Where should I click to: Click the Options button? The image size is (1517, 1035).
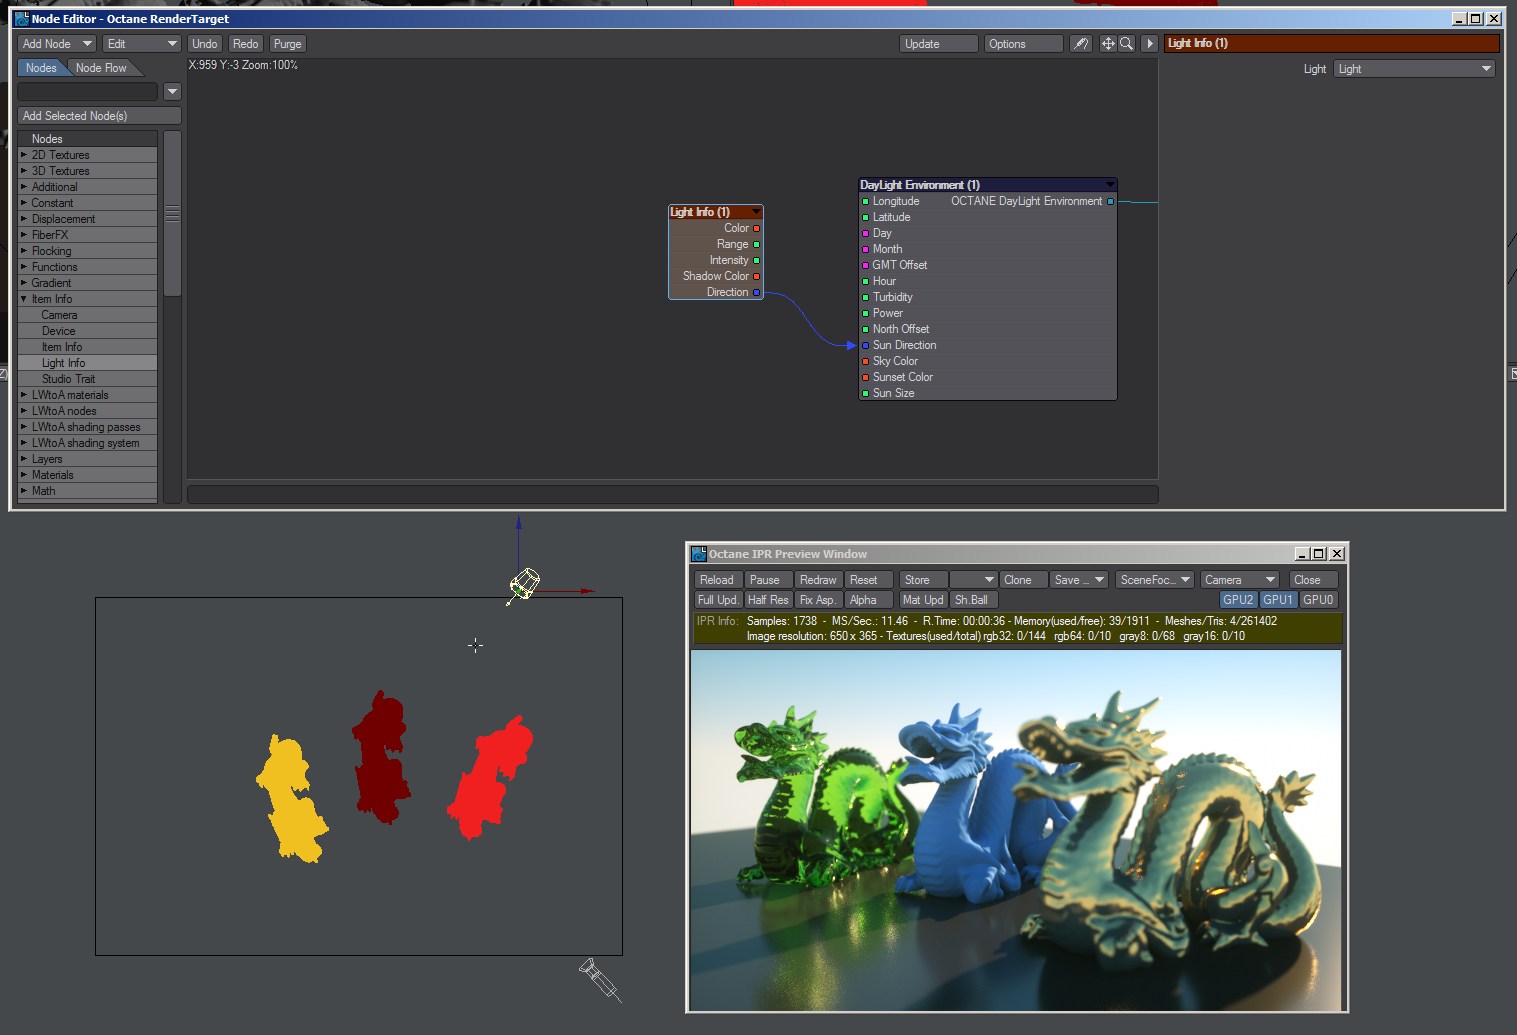pyautogui.click(x=1023, y=44)
